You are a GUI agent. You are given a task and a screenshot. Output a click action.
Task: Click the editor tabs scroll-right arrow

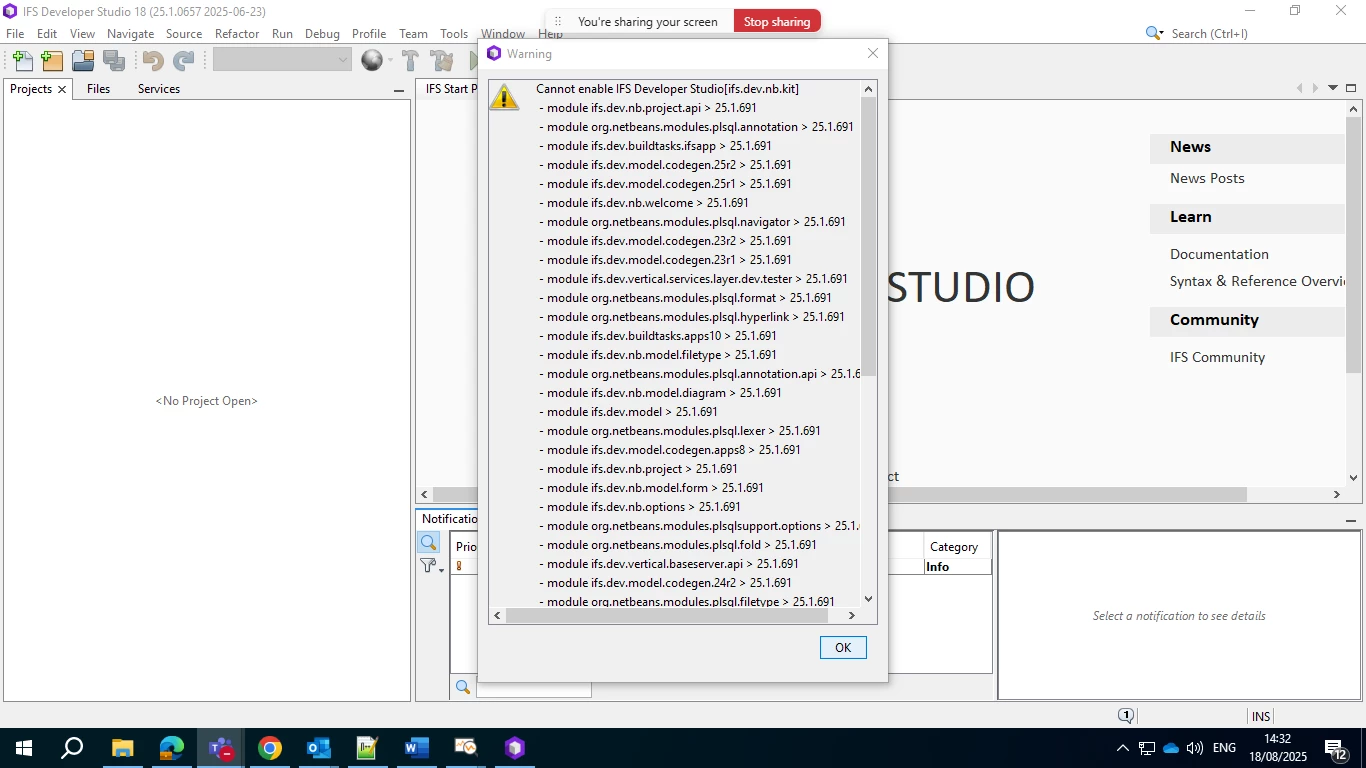click(1316, 88)
